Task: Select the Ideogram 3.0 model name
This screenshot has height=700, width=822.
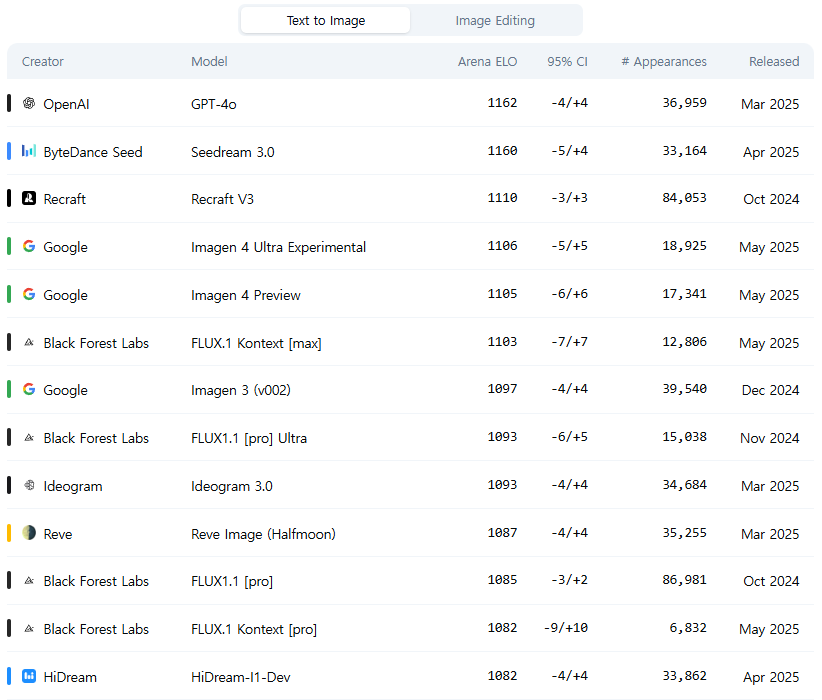Action: pos(232,487)
